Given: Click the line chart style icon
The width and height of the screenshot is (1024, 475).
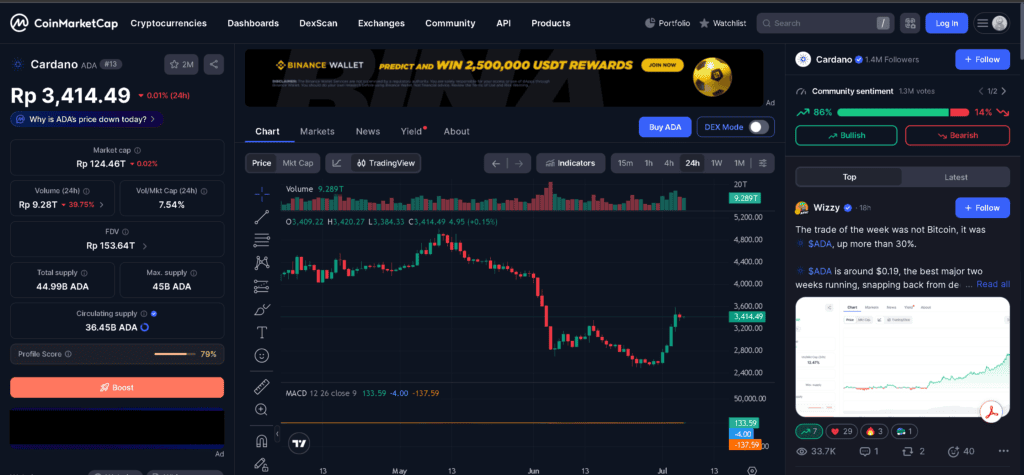Looking at the screenshot, I should coord(337,163).
